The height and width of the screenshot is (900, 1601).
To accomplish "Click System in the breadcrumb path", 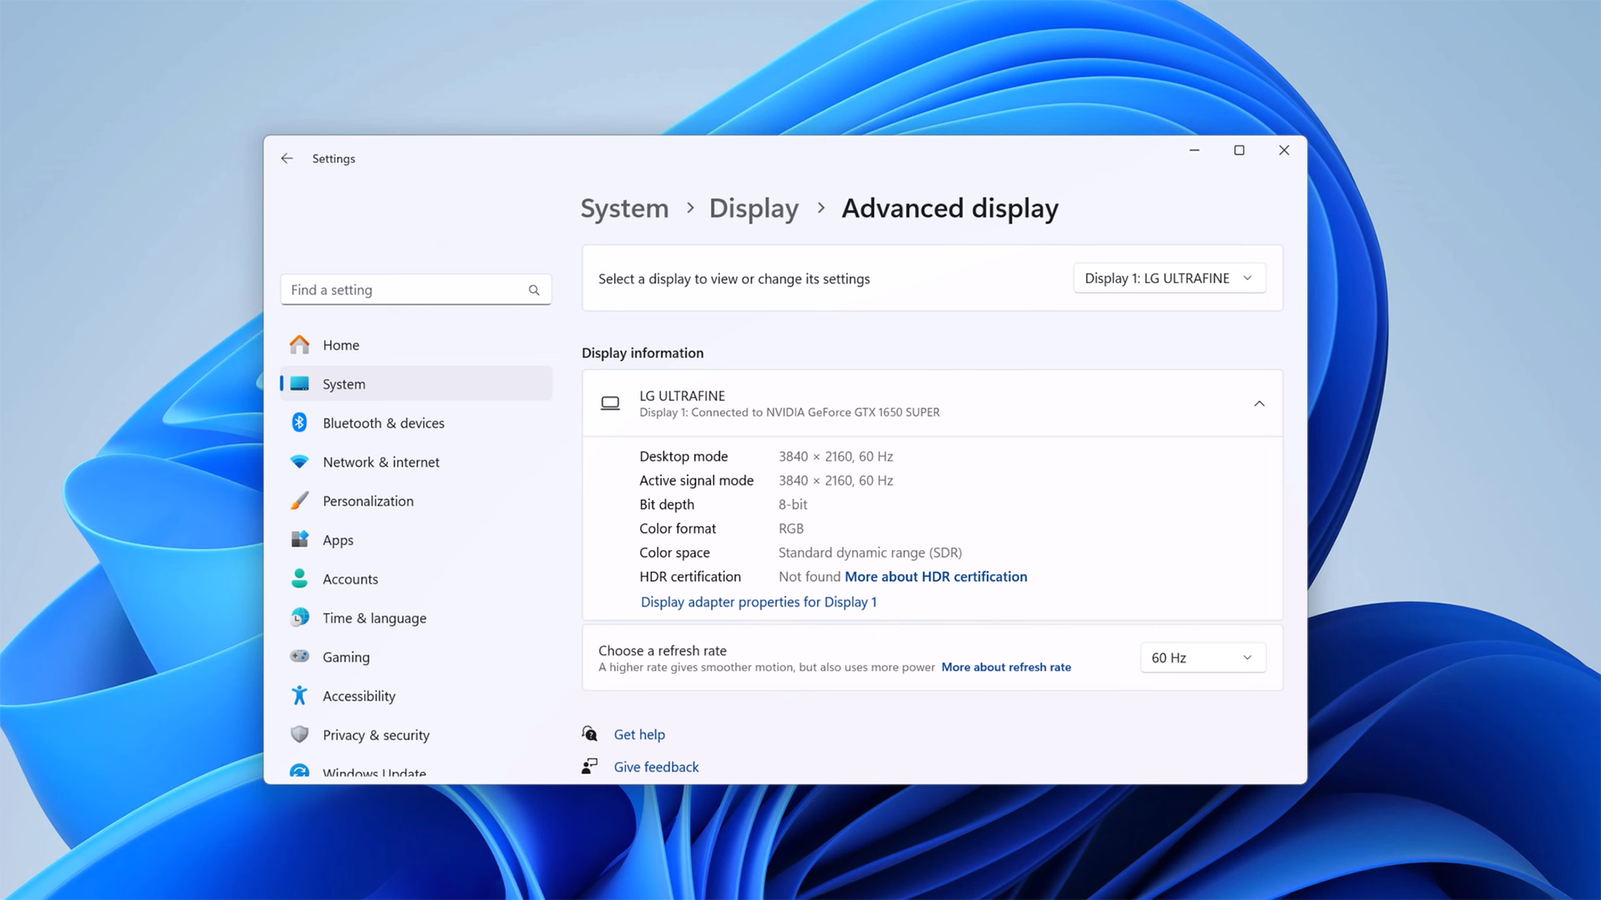I will [x=624, y=208].
